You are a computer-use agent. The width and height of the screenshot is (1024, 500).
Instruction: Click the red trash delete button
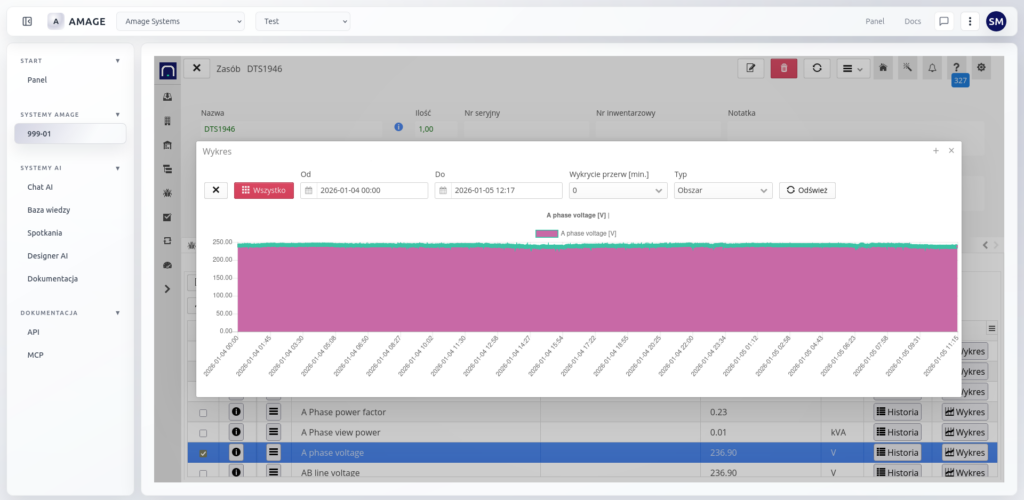click(x=784, y=68)
